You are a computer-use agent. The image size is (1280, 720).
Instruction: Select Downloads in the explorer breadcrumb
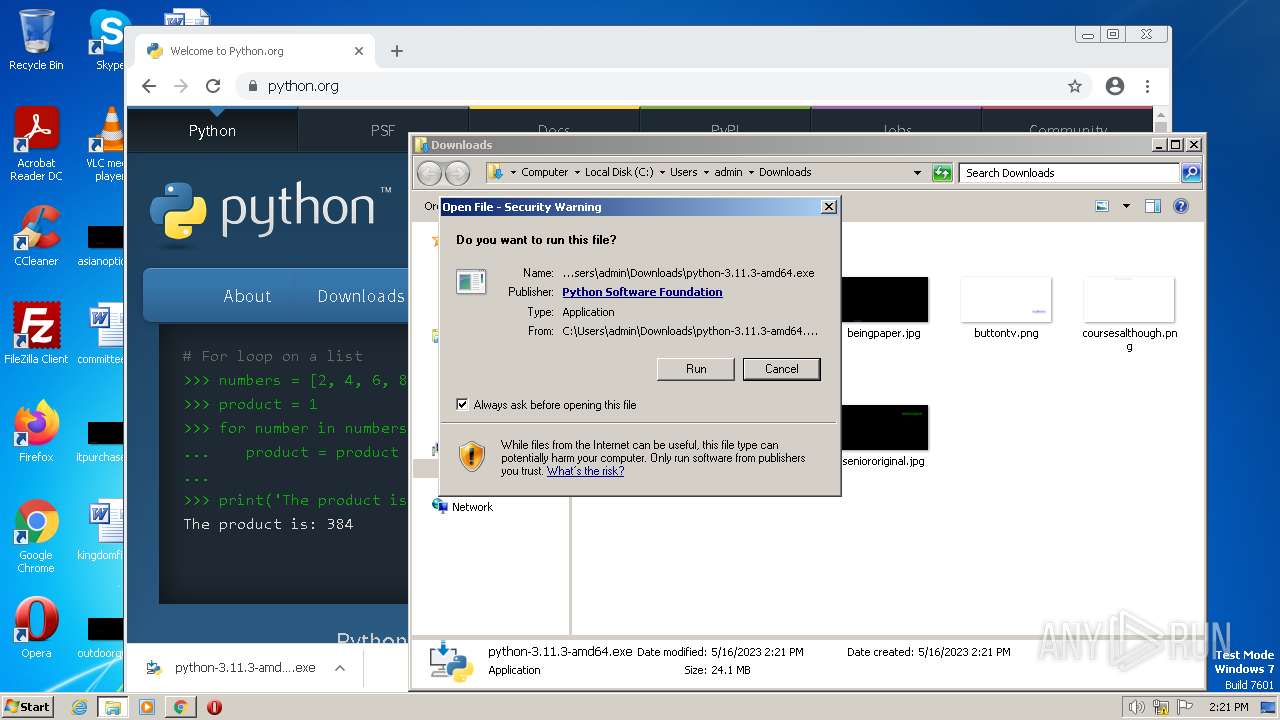point(785,172)
